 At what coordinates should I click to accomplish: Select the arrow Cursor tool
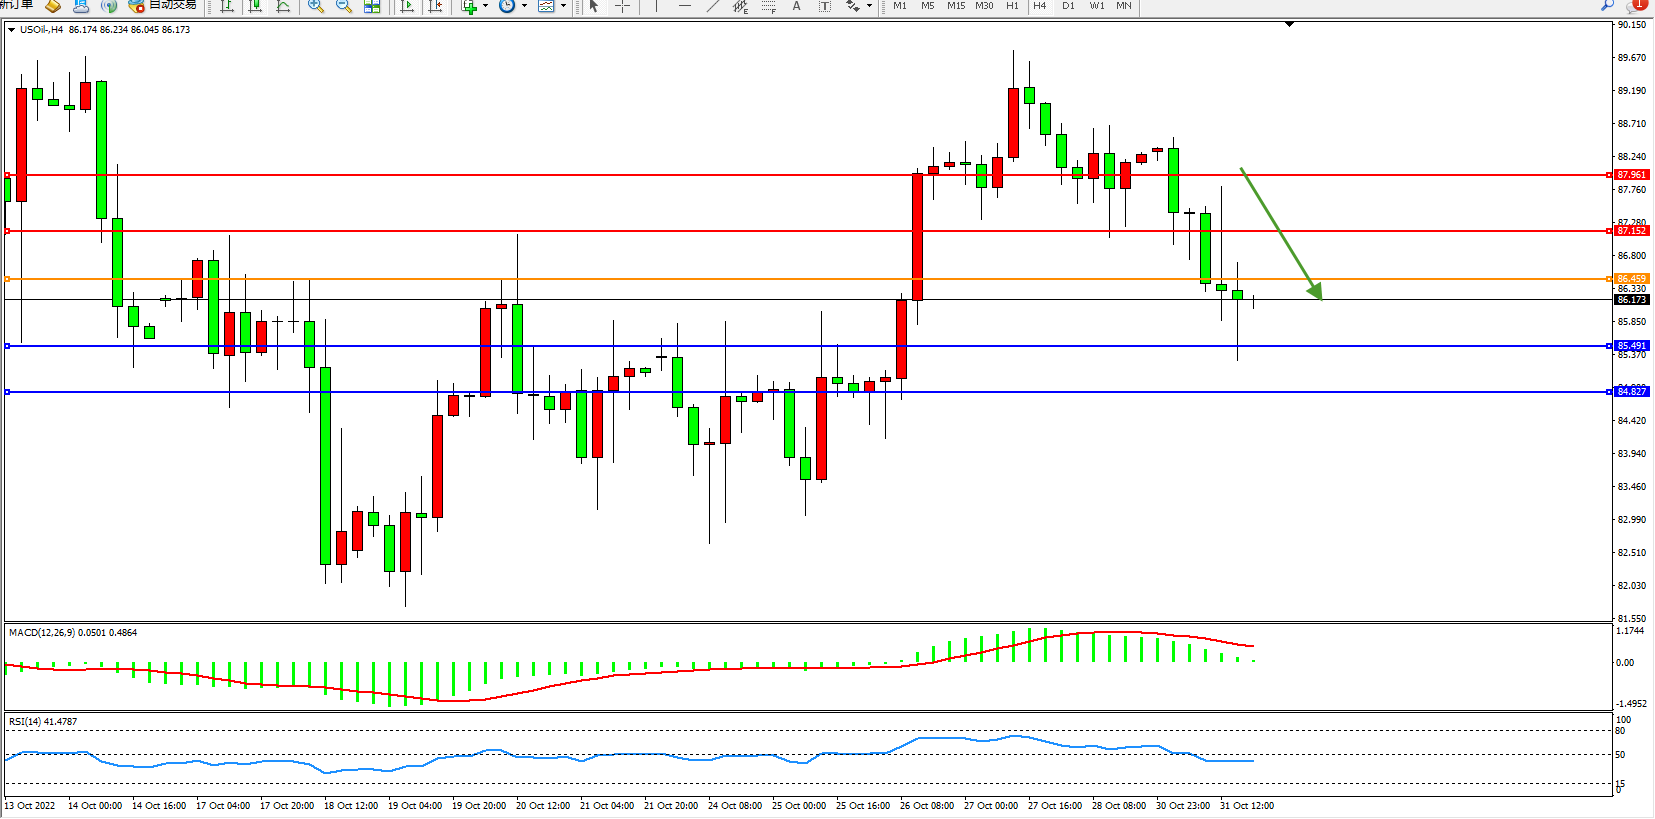click(594, 6)
